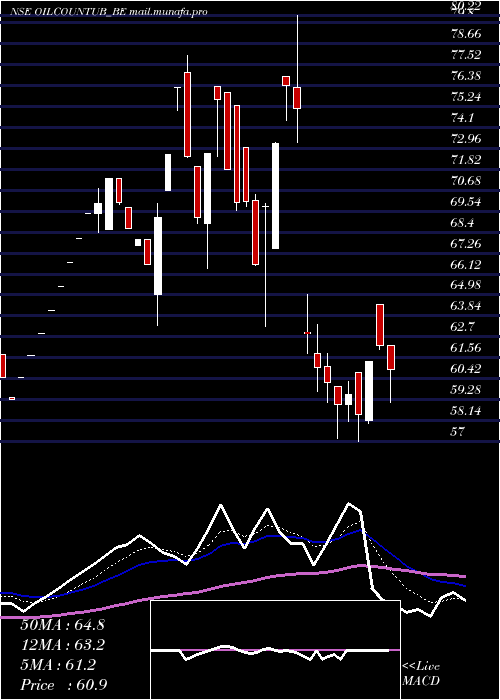The height and width of the screenshot is (700, 500).
Task: Click the 66.12 price axis label
Action: (x=466, y=265)
